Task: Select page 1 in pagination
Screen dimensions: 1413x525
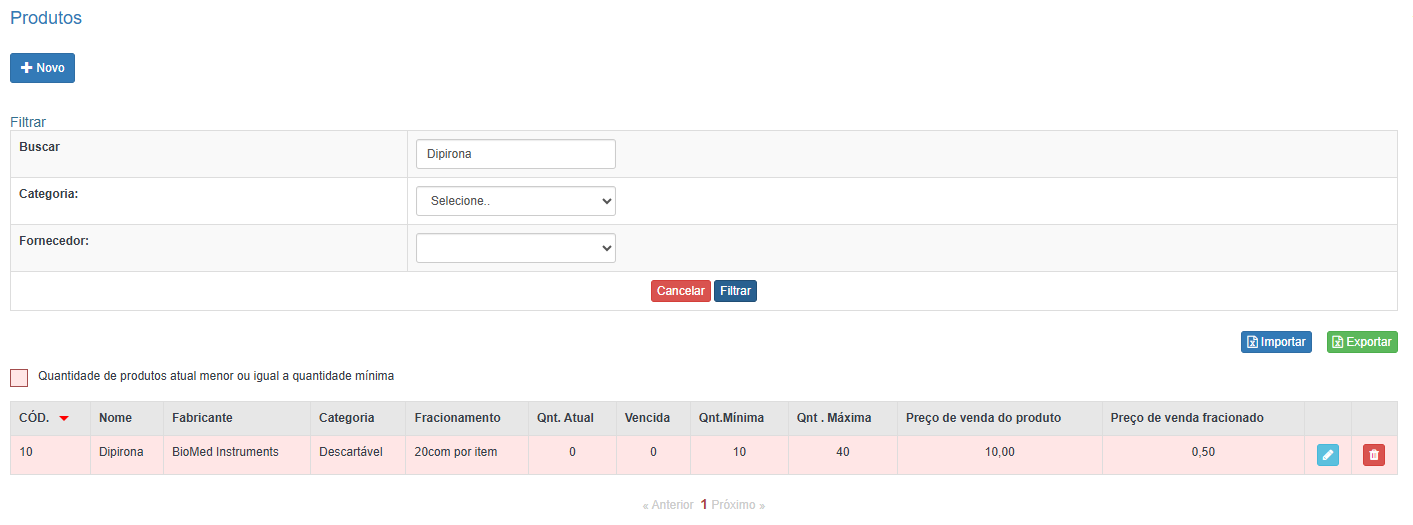Action: pyautogui.click(x=704, y=505)
